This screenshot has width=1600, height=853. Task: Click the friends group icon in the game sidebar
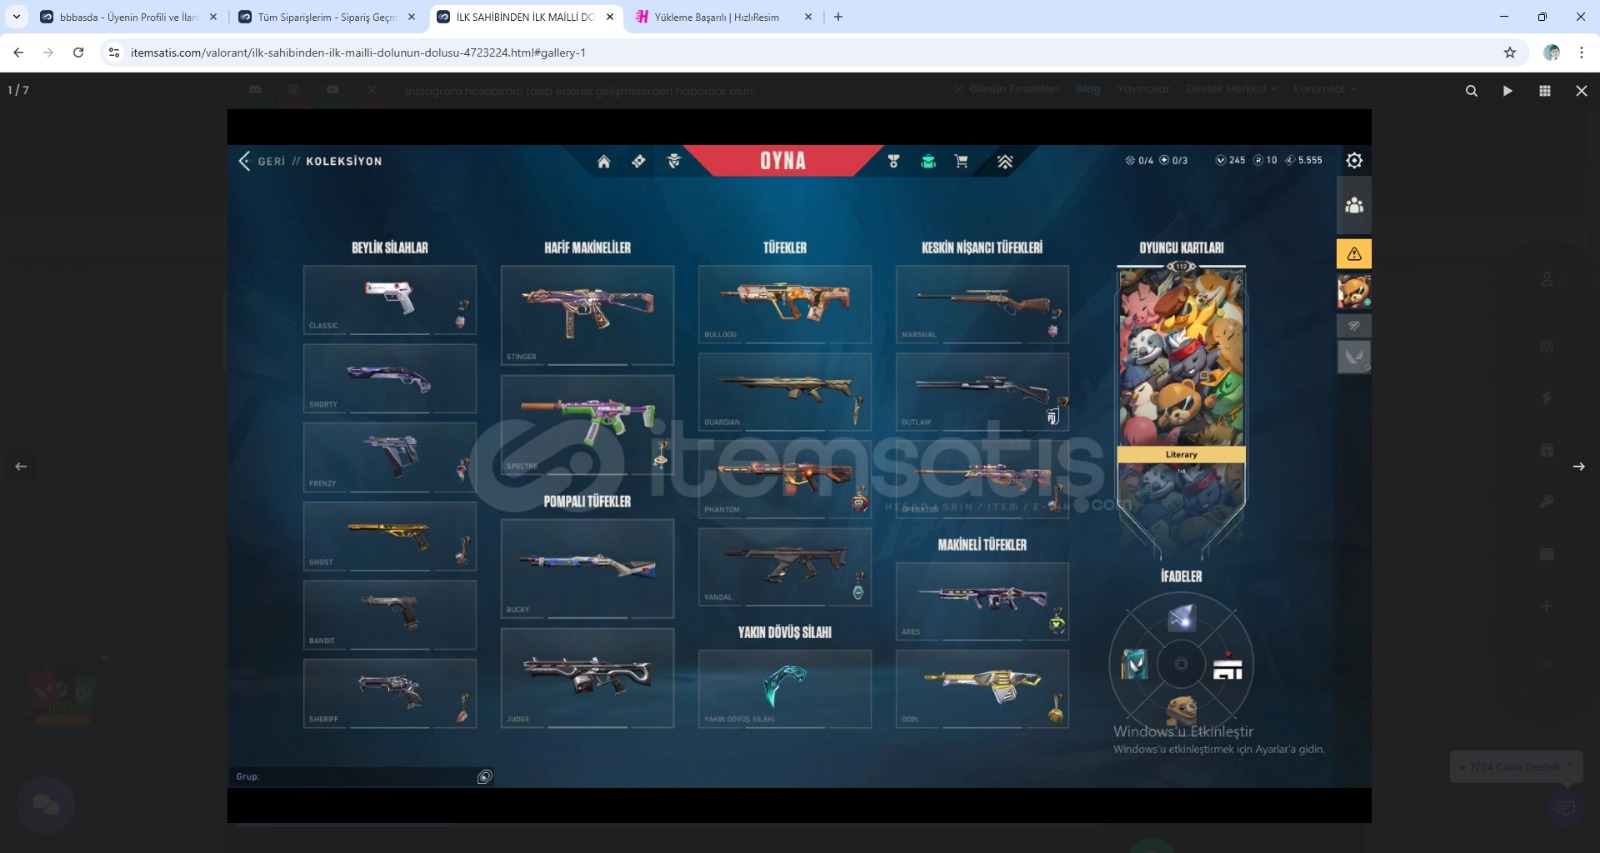tap(1354, 206)
